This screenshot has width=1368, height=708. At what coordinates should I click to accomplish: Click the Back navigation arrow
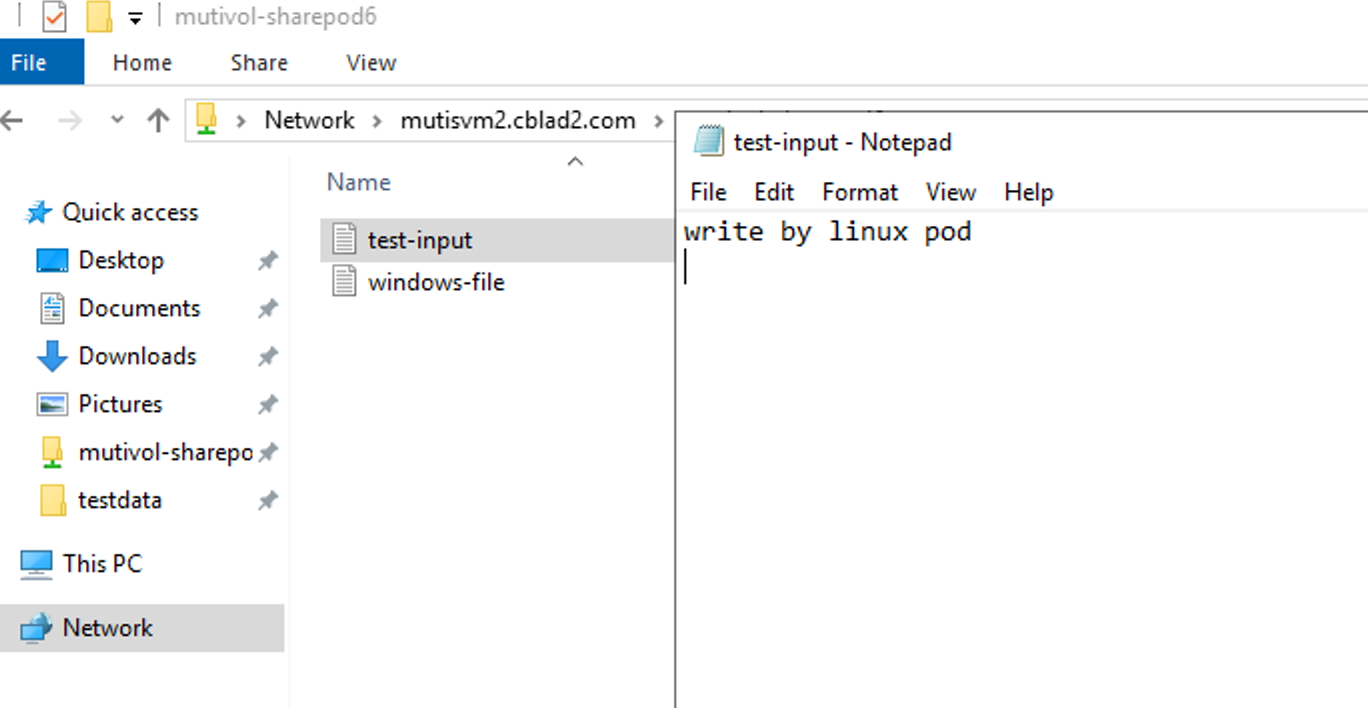click(x=11, y=121)
